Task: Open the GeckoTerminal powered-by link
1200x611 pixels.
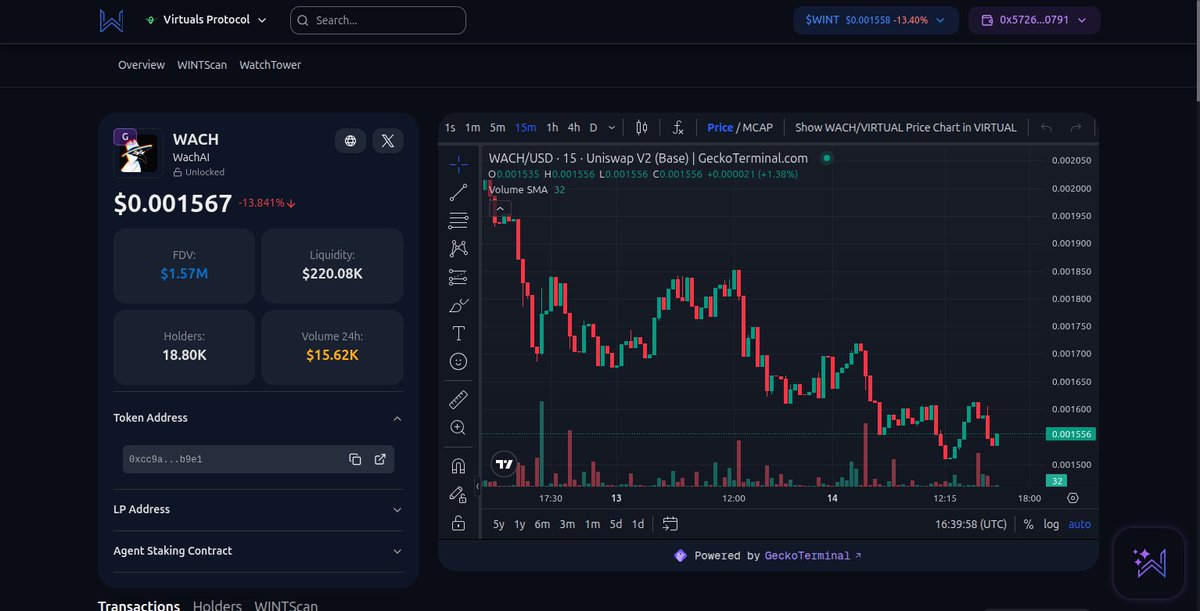Action: 812,555
